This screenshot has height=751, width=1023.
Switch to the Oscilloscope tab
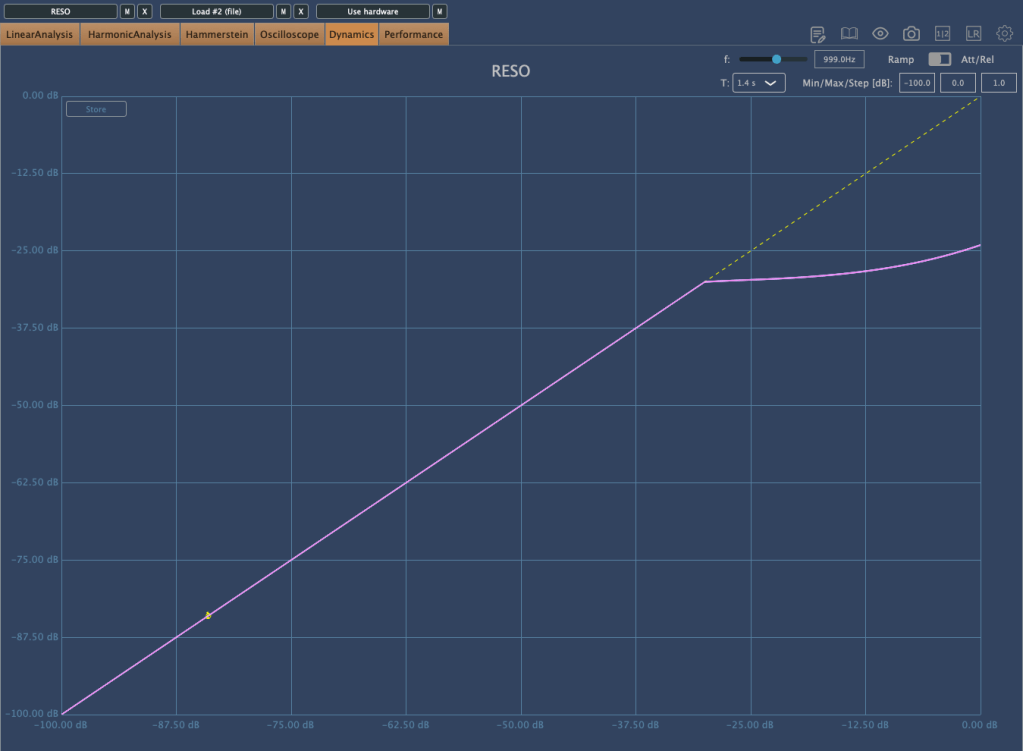[x=289, y=35]
